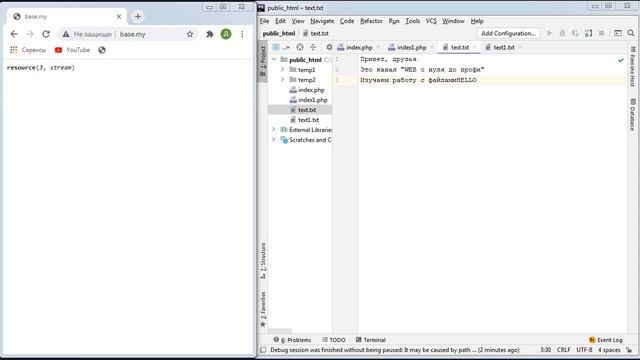The height and width of the screenshot is (360, 640).
Task: Toggle the Database side tab
Action: point(633,115)
